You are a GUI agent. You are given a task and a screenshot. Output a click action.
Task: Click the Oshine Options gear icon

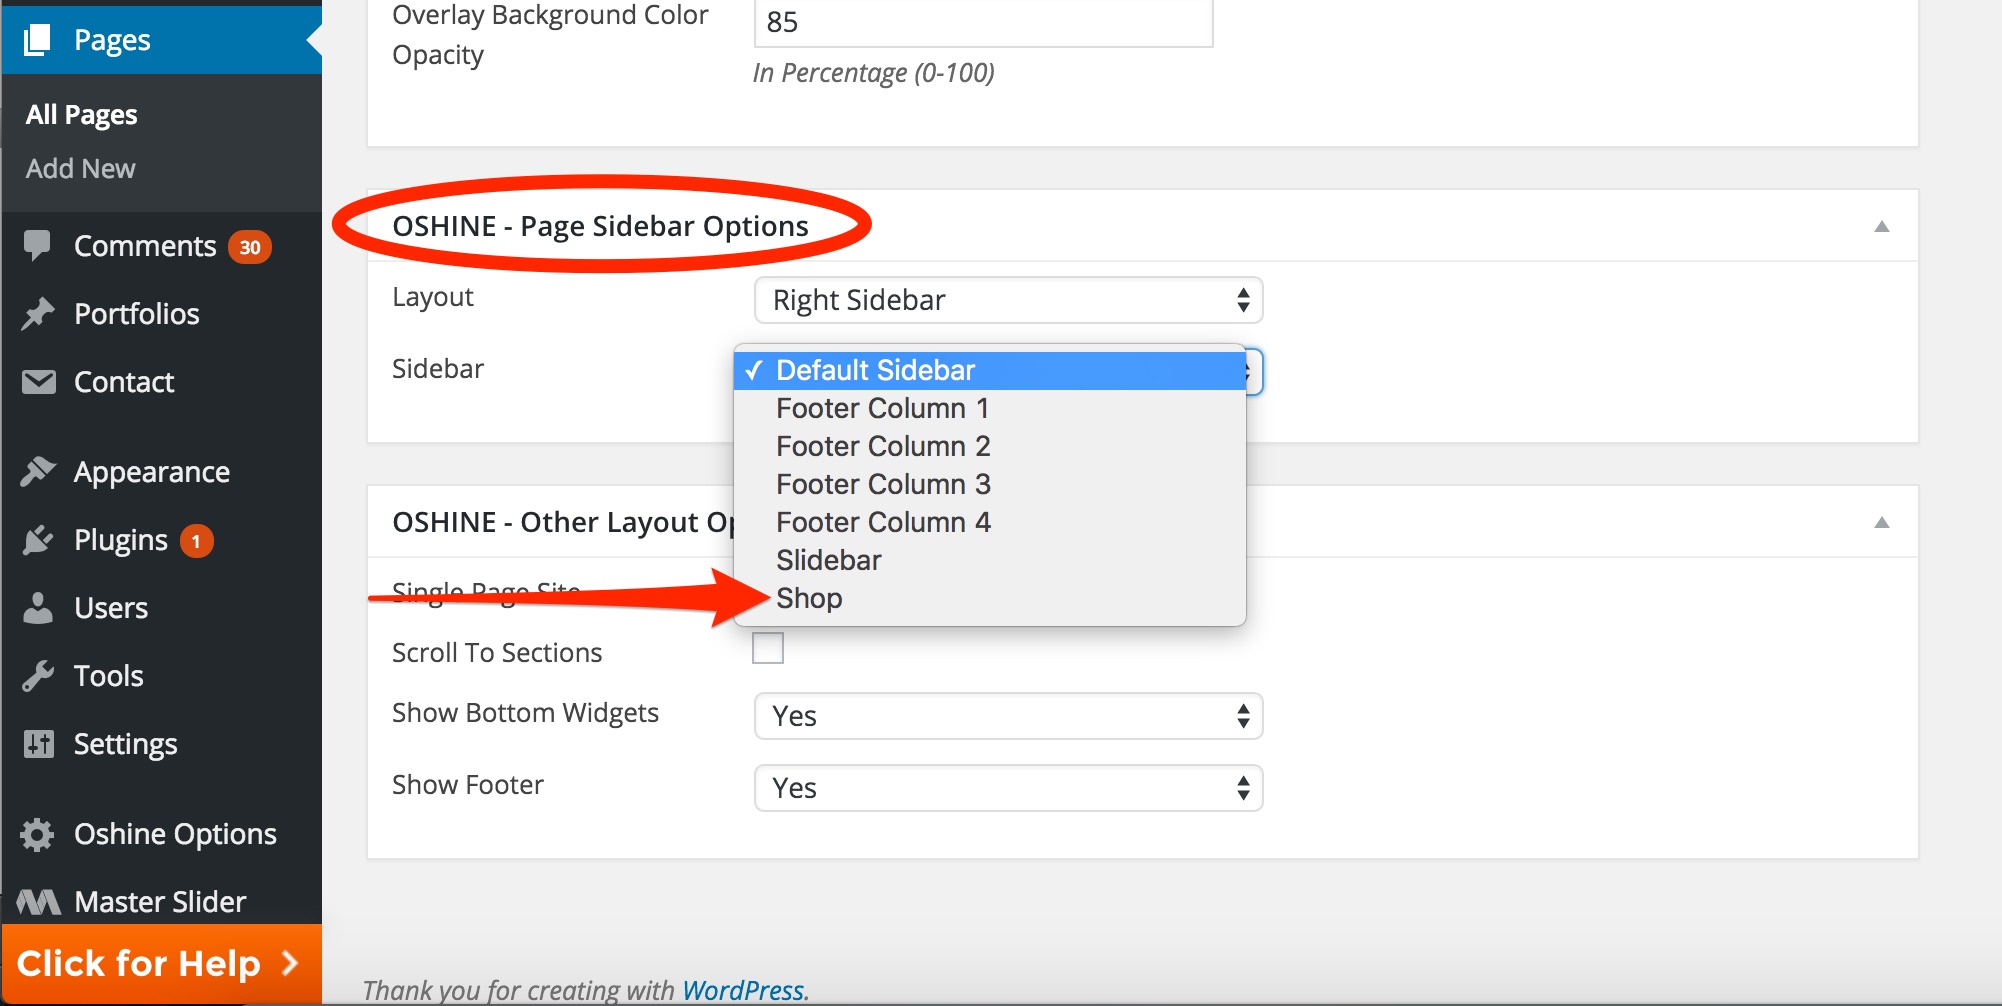pyautogui.click(x=38, y=833)
